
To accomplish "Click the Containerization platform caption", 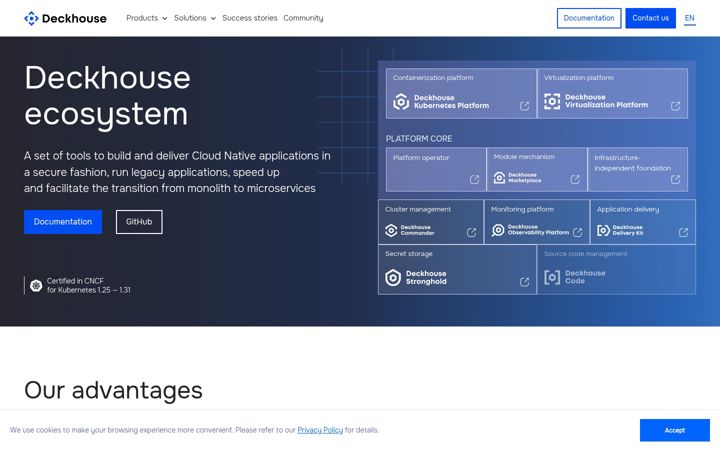I will coord(433,78).
